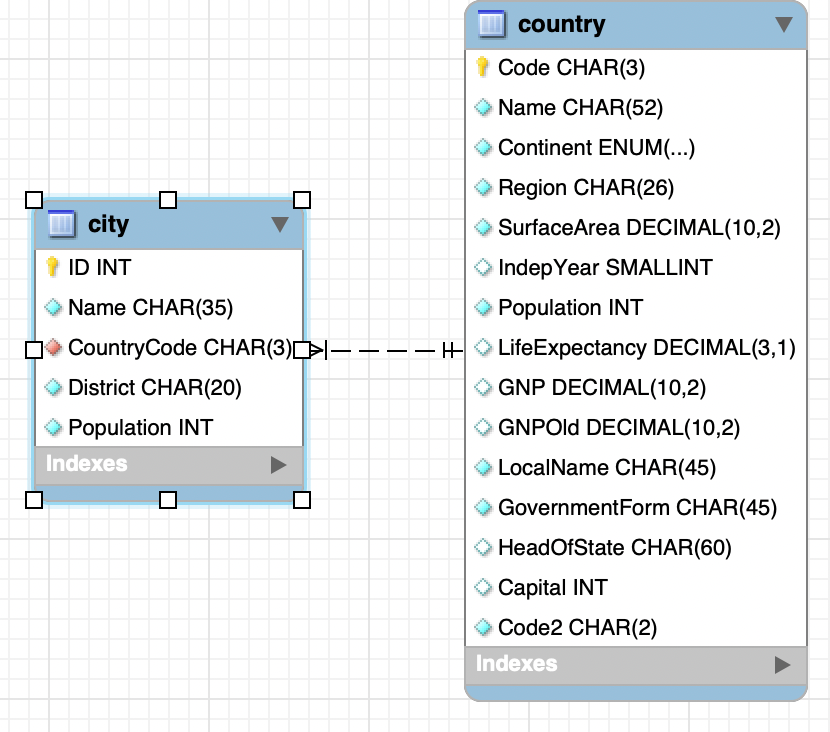Click the primary key icon beside ID INT
This screenshot has height=732, width=830.
(x=52, y=267)
